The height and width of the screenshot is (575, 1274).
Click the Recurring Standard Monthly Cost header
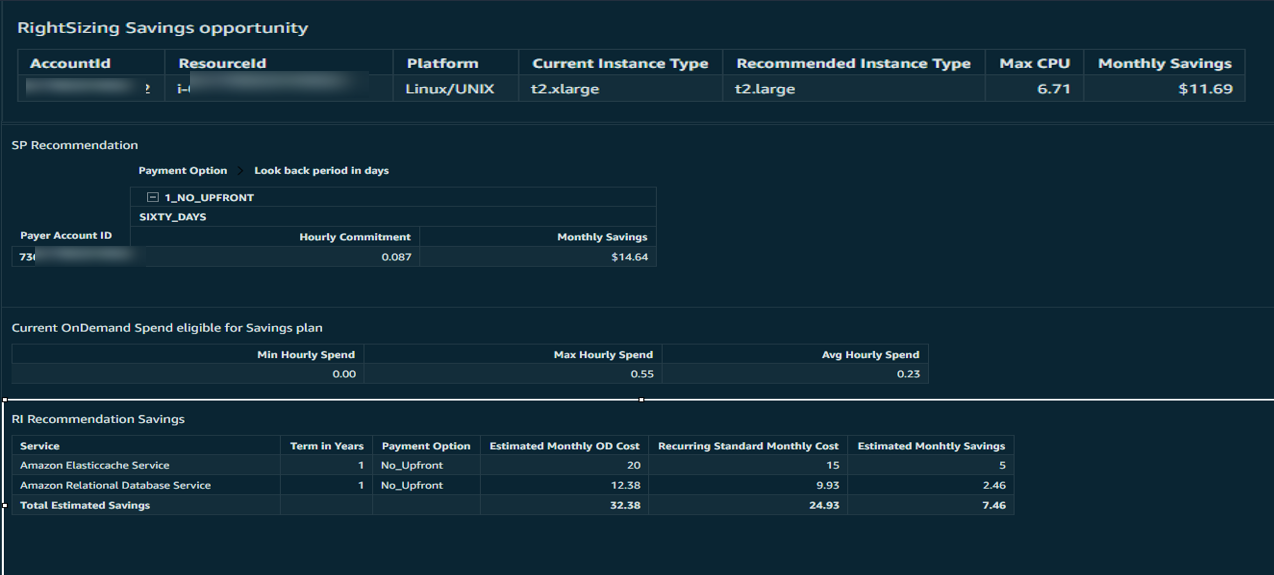(748, 446)
